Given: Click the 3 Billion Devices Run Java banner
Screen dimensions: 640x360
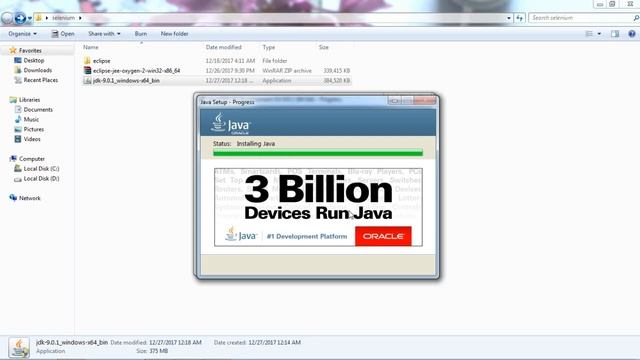Looking at the screenshot, I should (x=318, y=207).
